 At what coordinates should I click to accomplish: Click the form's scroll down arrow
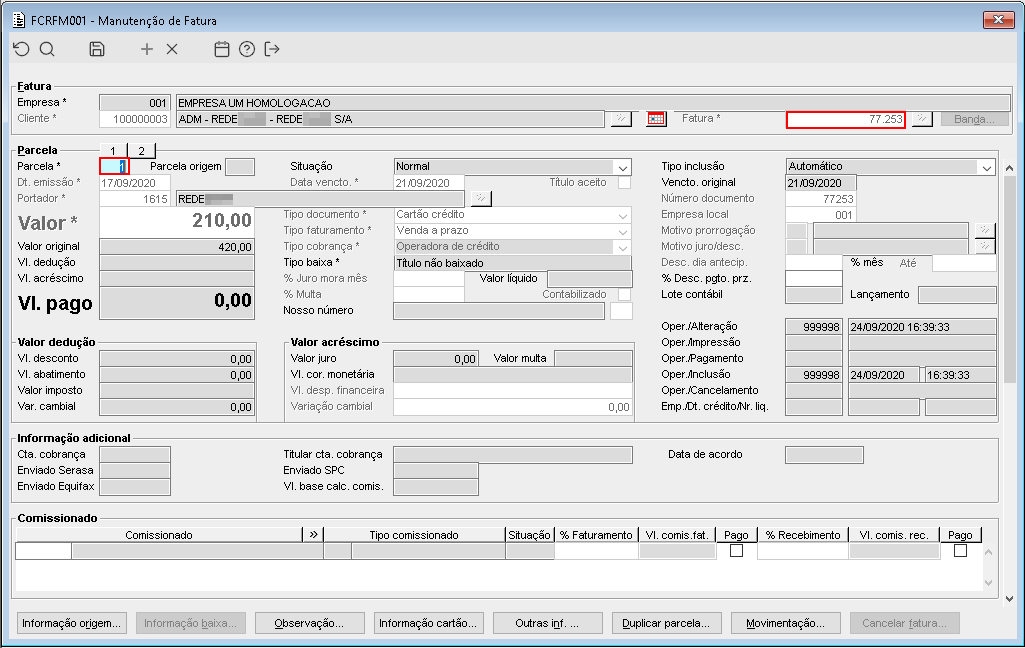tap(1009, 598)
